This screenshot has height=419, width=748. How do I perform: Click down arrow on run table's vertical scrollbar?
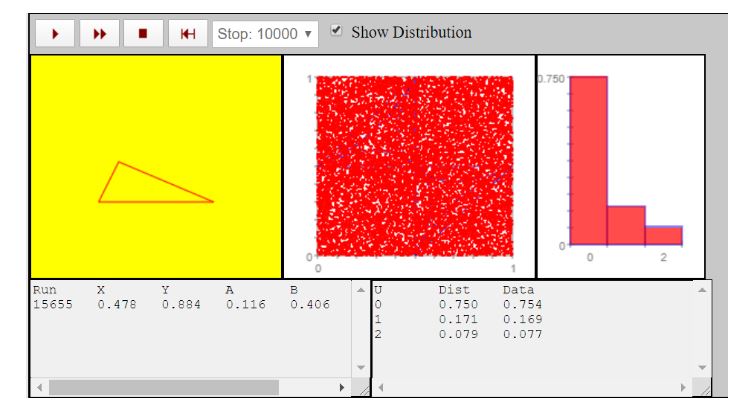[360, 368]
